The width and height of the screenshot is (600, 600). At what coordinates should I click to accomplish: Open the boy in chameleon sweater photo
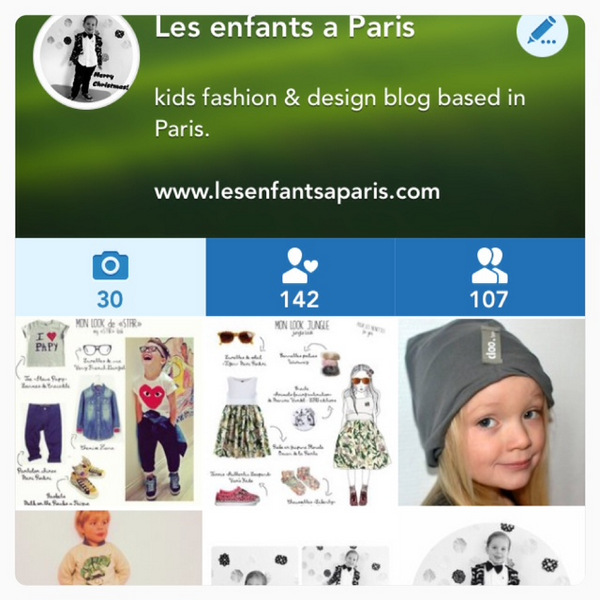tap(109, 548)
